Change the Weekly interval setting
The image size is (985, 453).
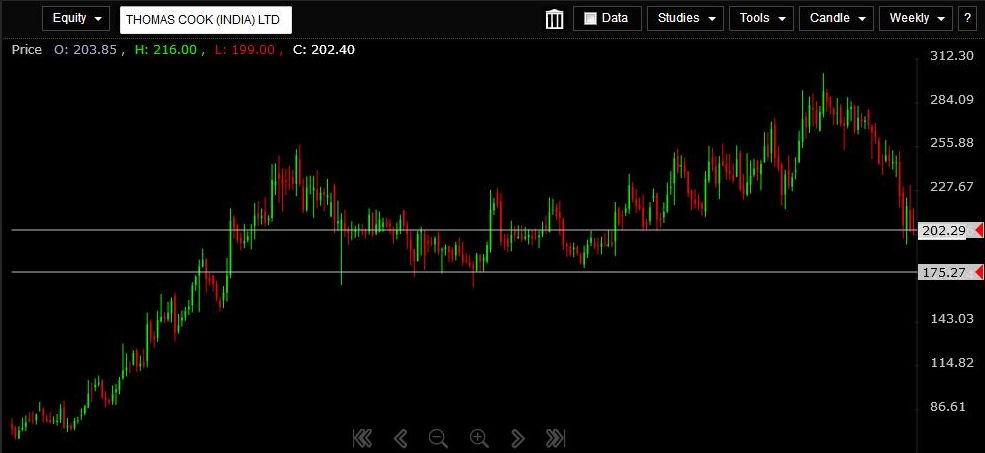915,18
